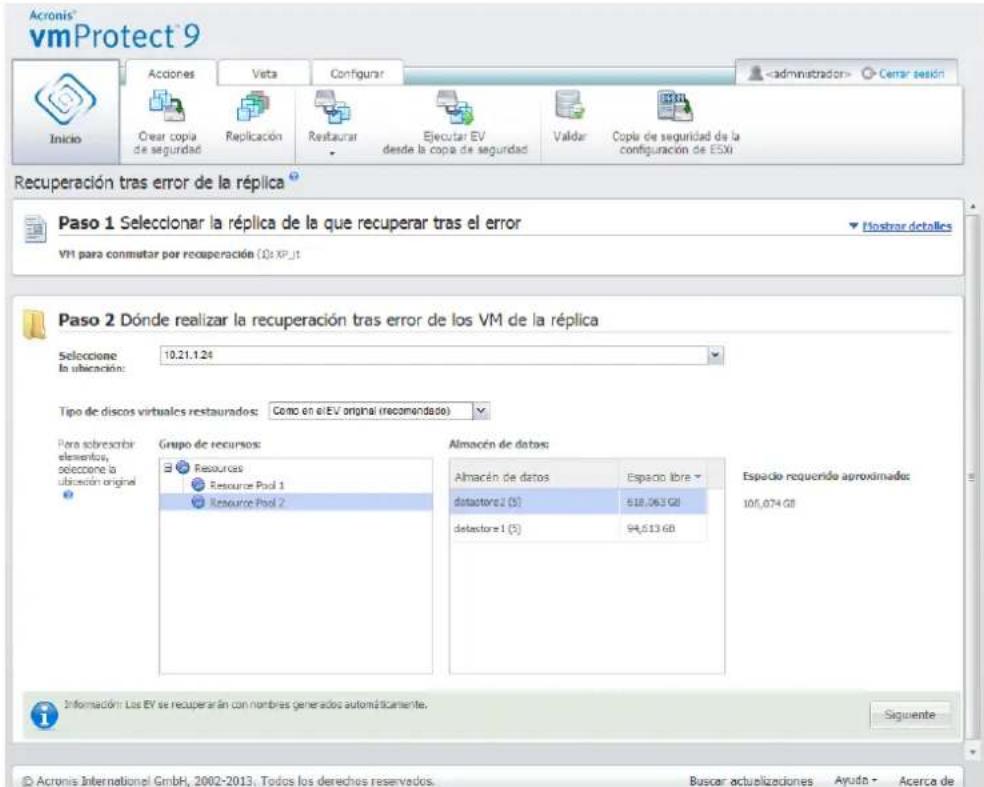Viewport: 984px width, 787px height.
Task: Click the Almacén de datos column header
Action: 535,477
